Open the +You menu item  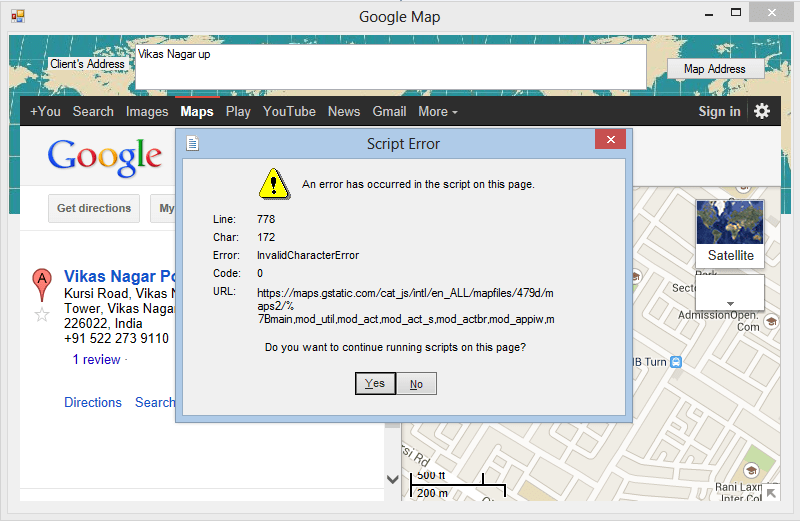[45, 111]
